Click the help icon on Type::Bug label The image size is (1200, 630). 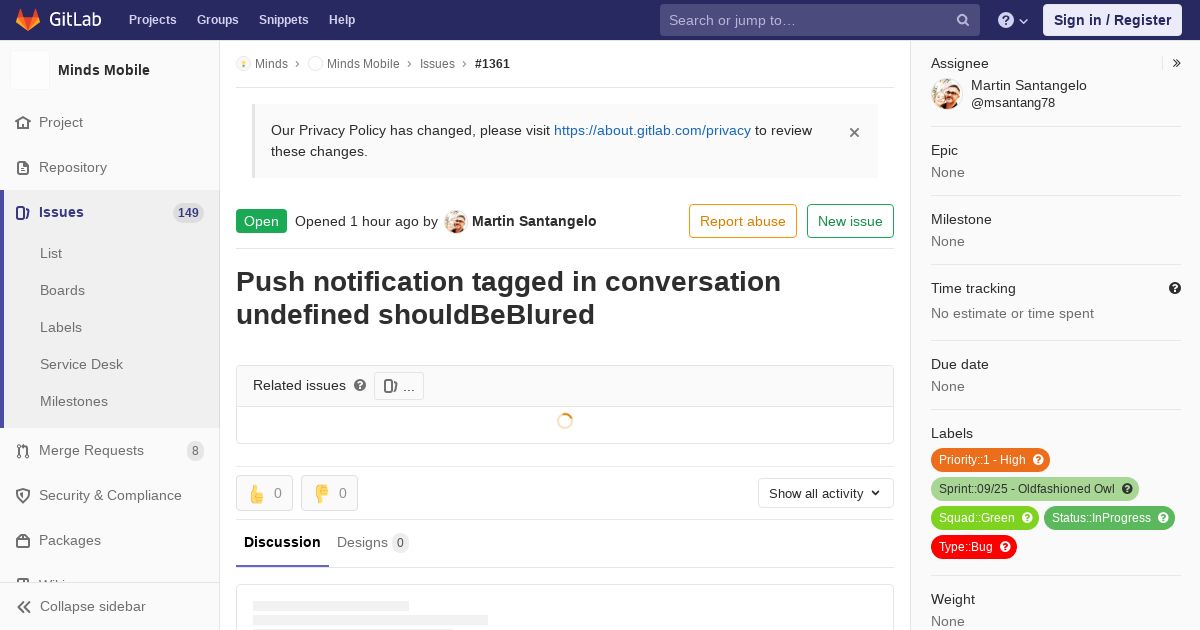coord(1005,547)
